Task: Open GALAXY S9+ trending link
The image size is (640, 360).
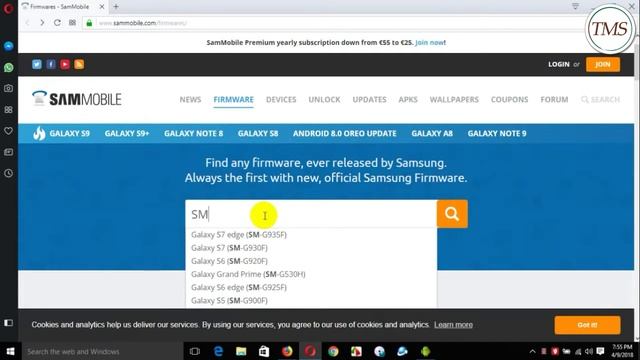Action: [127, 133]
